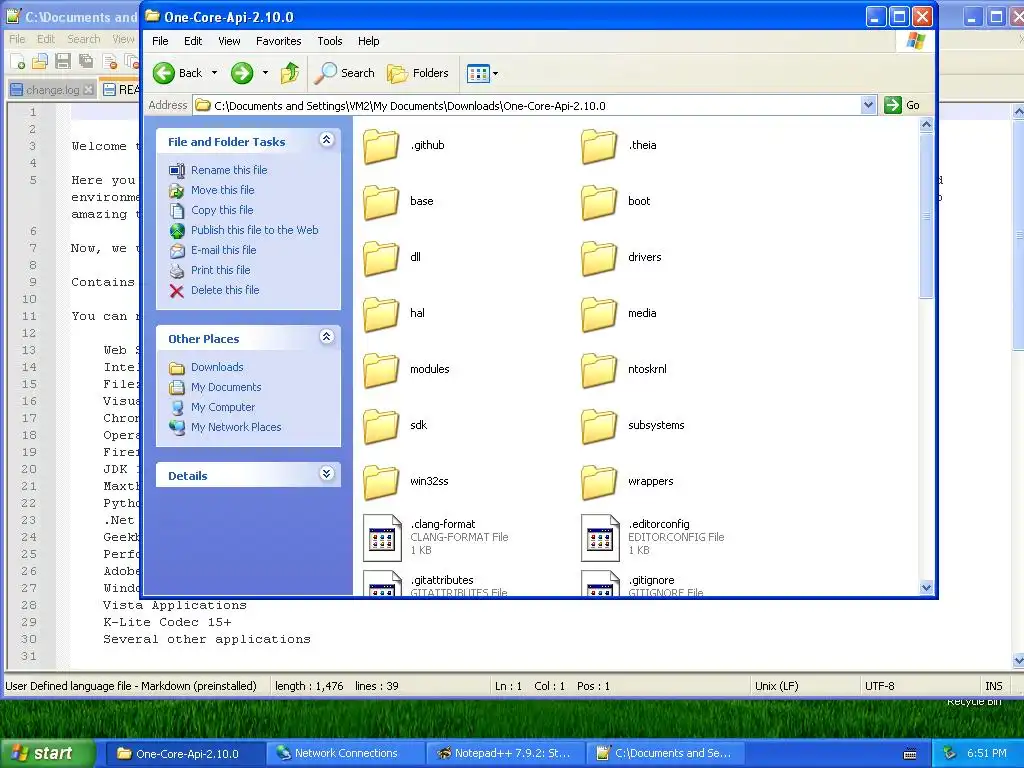Select the boot folder
The image size is (1024, 768).
(x=616, y=201)
